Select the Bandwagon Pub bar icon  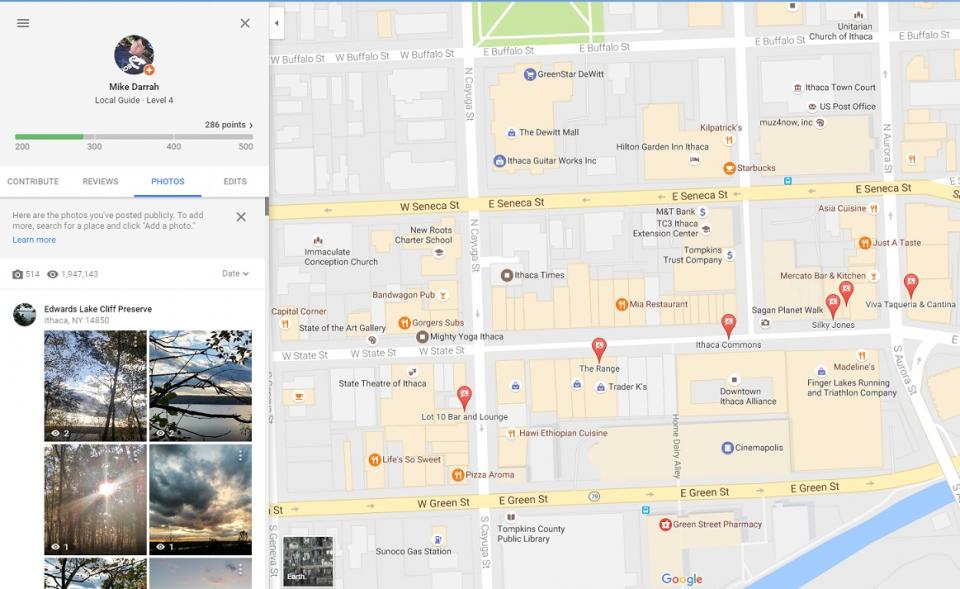coord(443,295)
